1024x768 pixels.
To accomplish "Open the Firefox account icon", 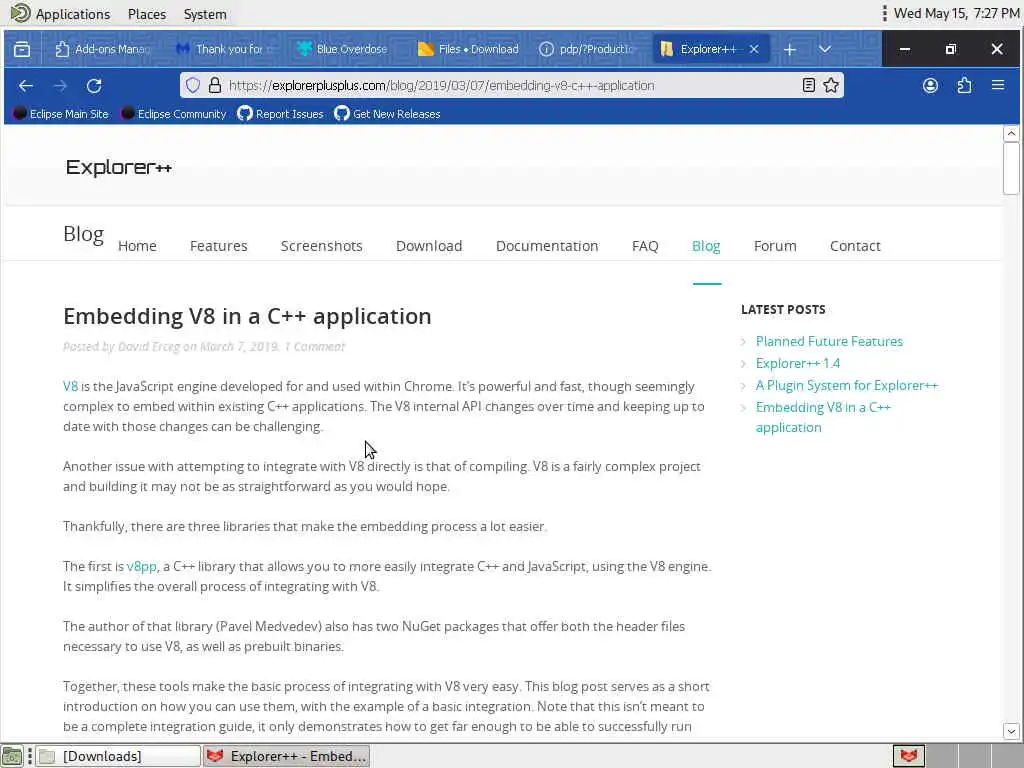I will pyautogui.click(x=930, y=86).
